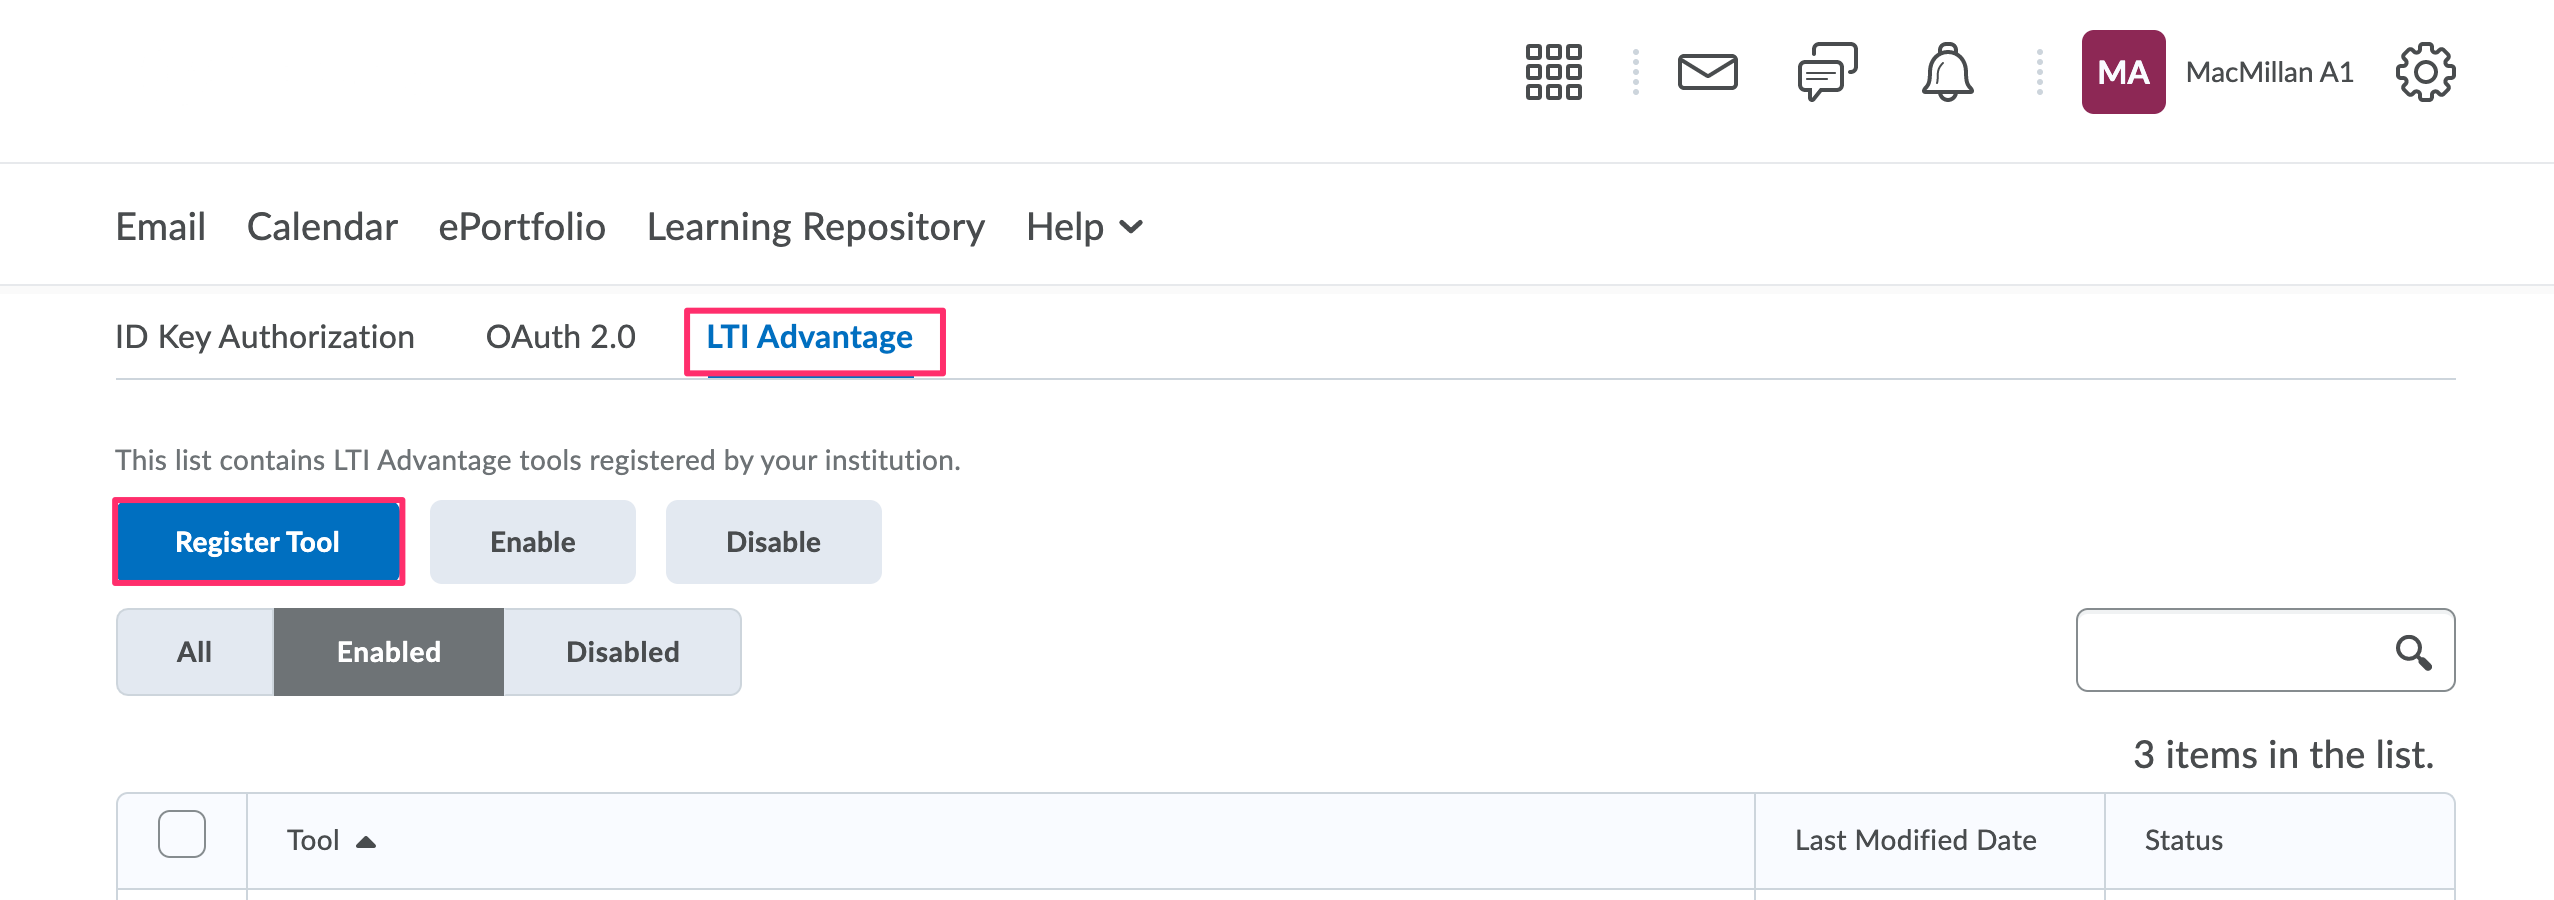Sort the Tool column by its arrow
This screenshot has height=900, width=2554.
coord(366,840)
